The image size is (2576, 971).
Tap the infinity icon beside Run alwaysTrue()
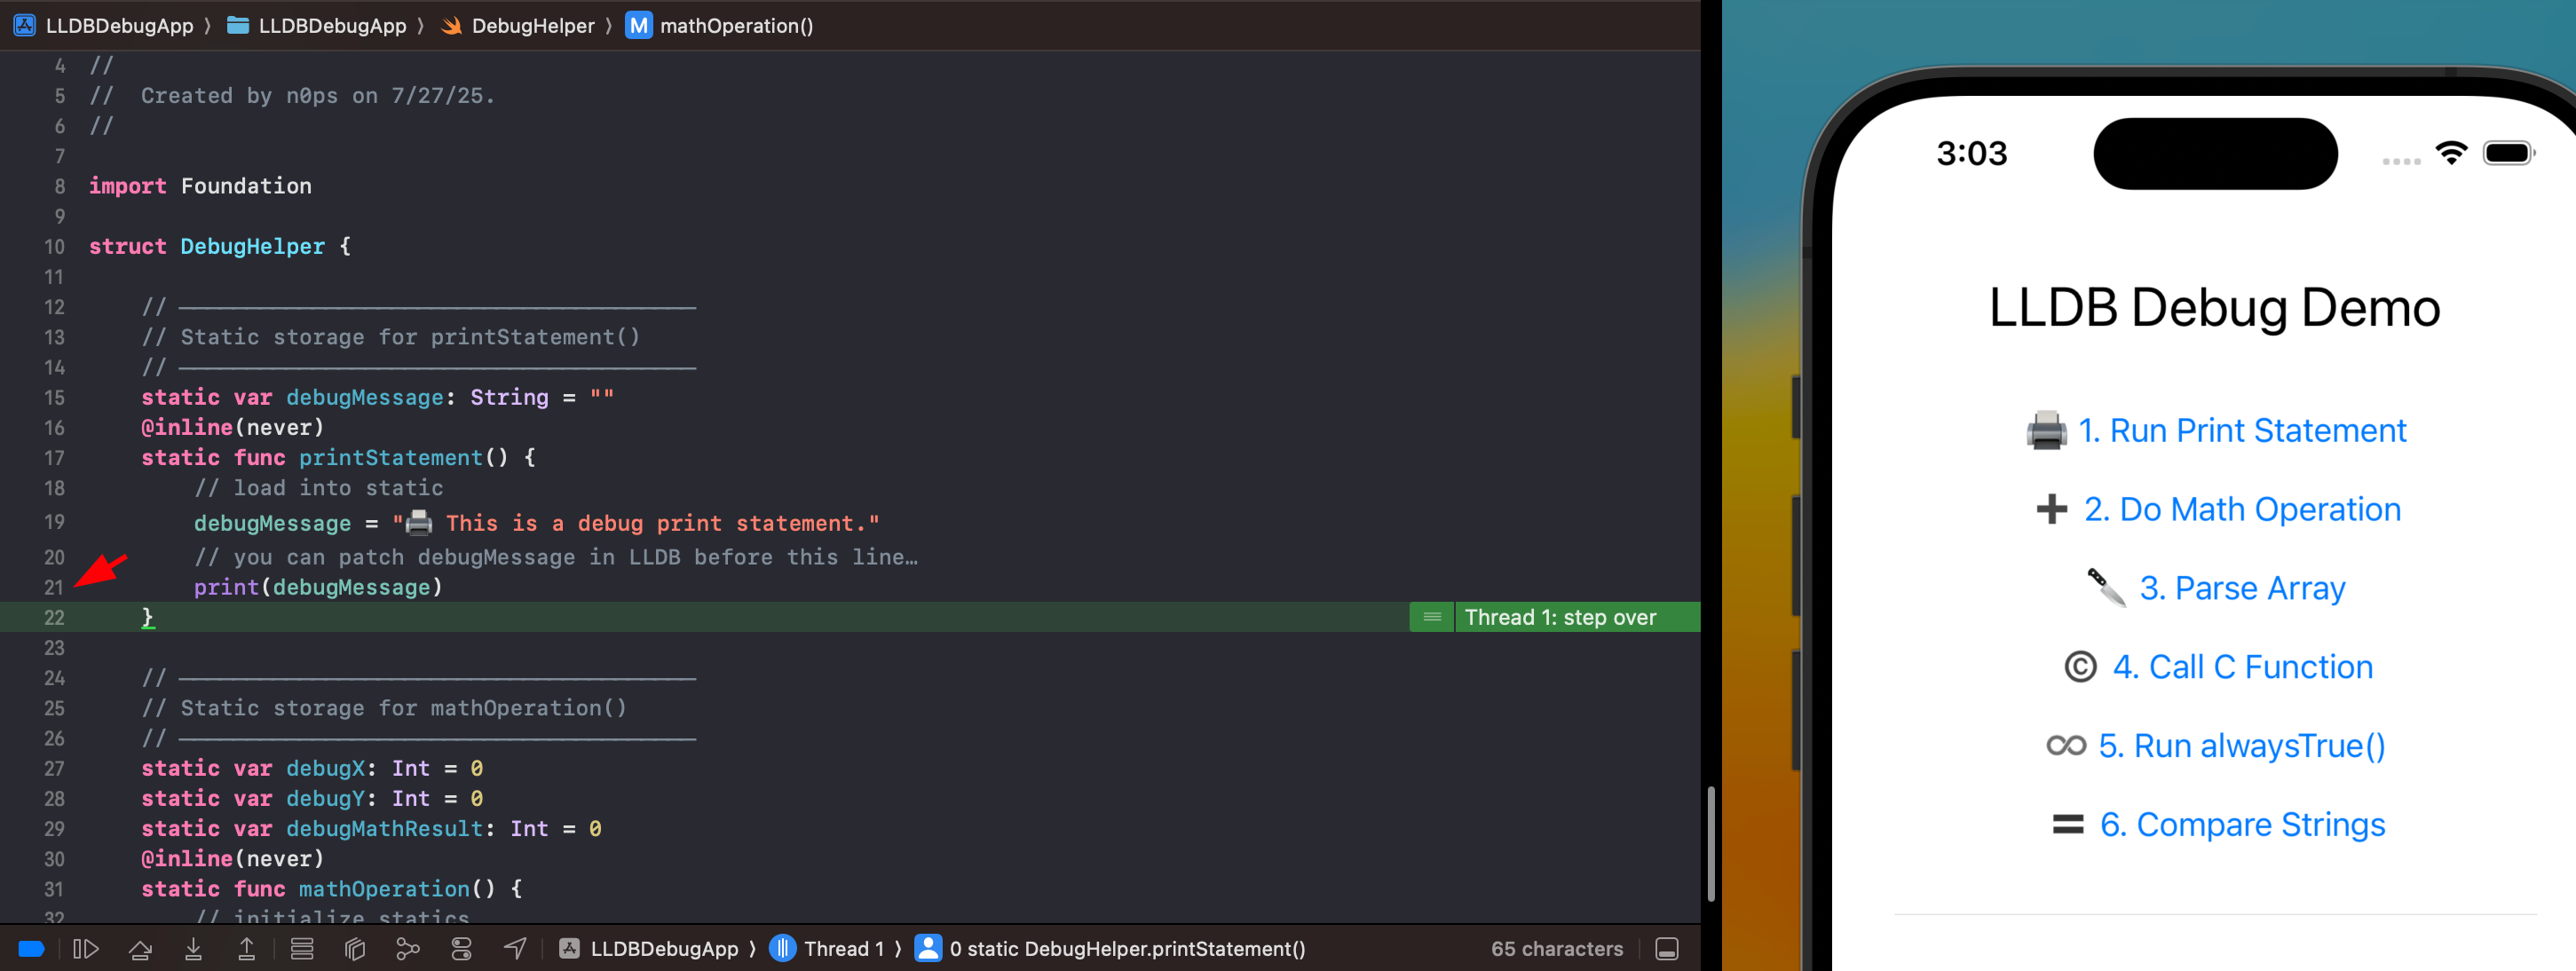(x=2066, y=746)
